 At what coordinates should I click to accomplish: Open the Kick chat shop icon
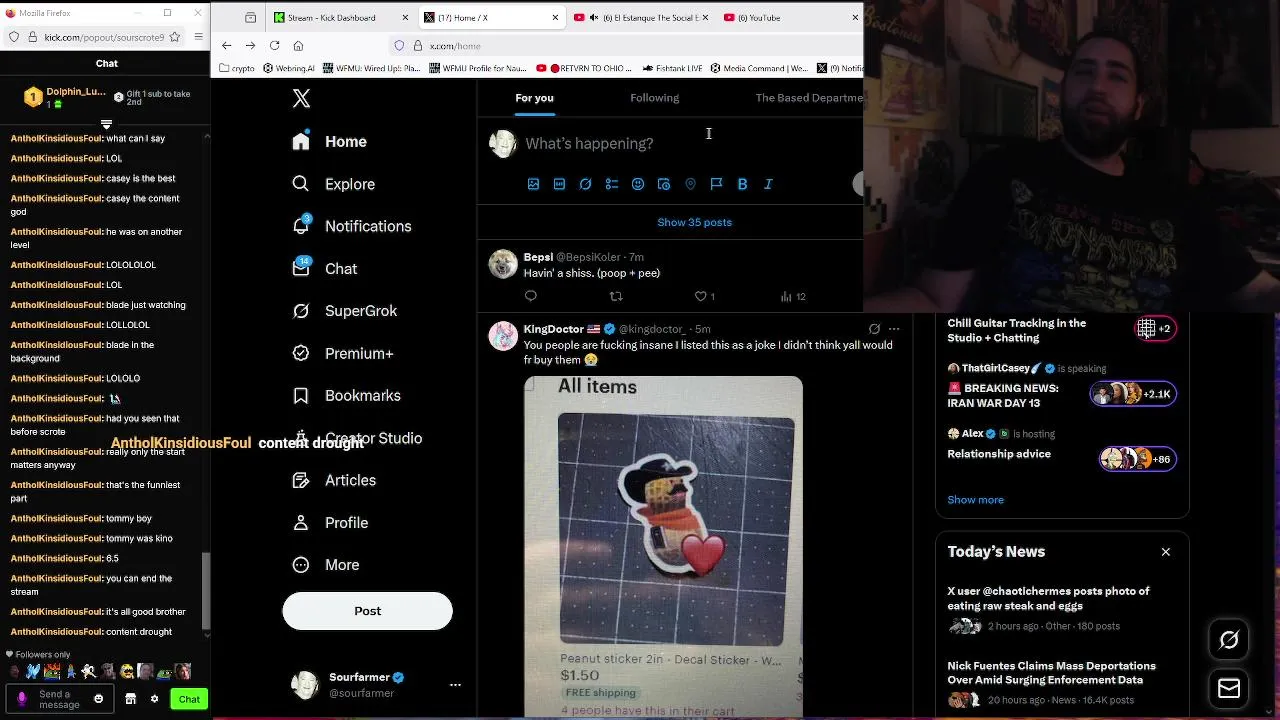coord(130,699)
